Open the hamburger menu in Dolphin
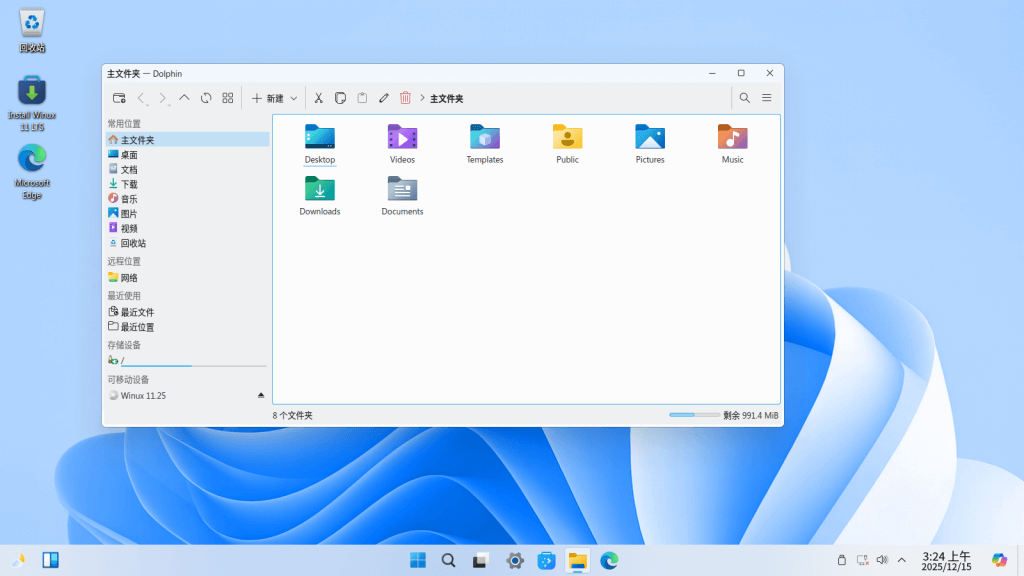The width and height of the screenshot is (1024, 576). 767,98
